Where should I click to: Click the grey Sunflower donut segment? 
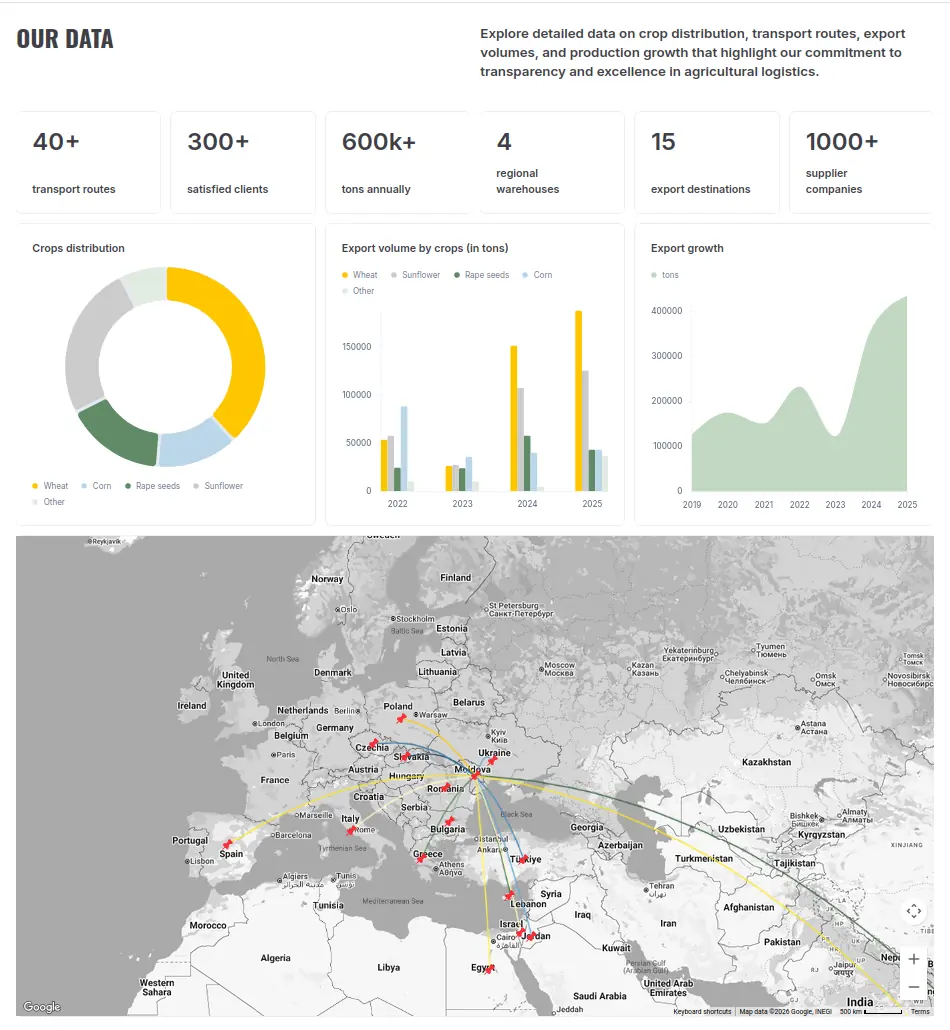[x=89, y=342]
